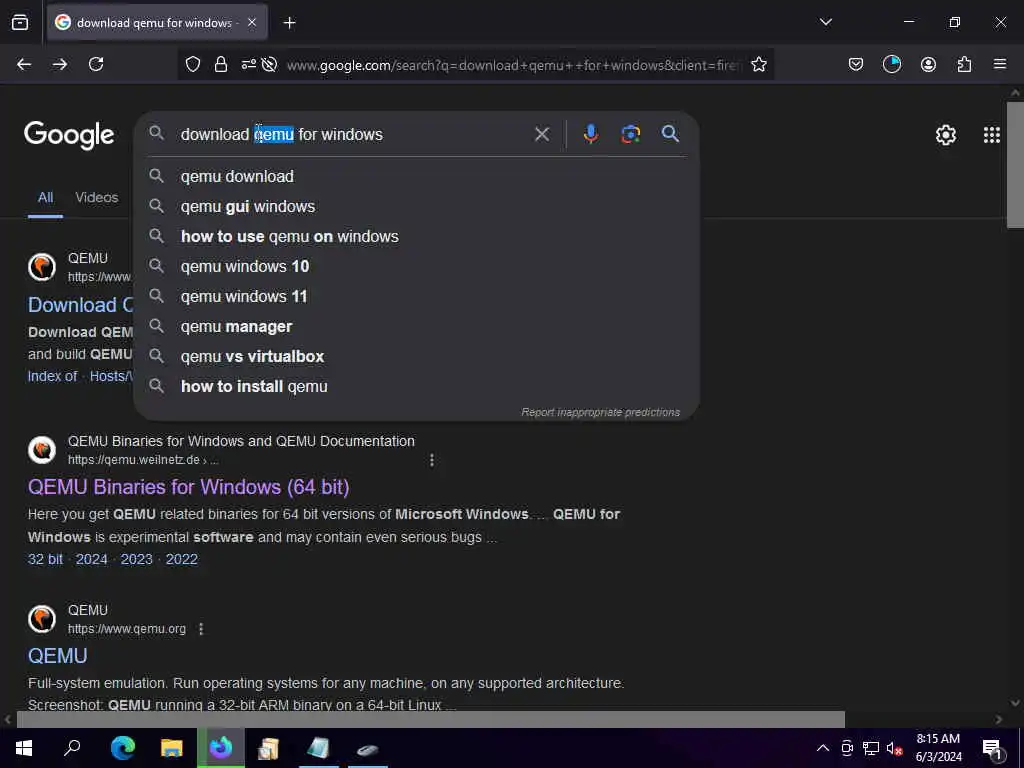
Task: Click 'Report inappropriate predictions' link
Action: click(x=600, y=412)
